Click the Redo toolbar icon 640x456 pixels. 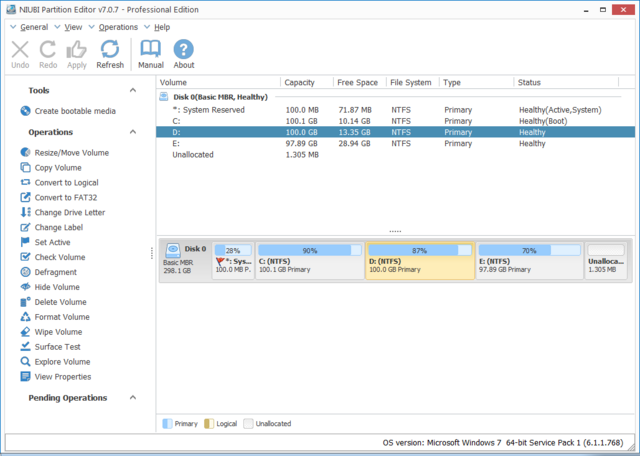point(48,50)
